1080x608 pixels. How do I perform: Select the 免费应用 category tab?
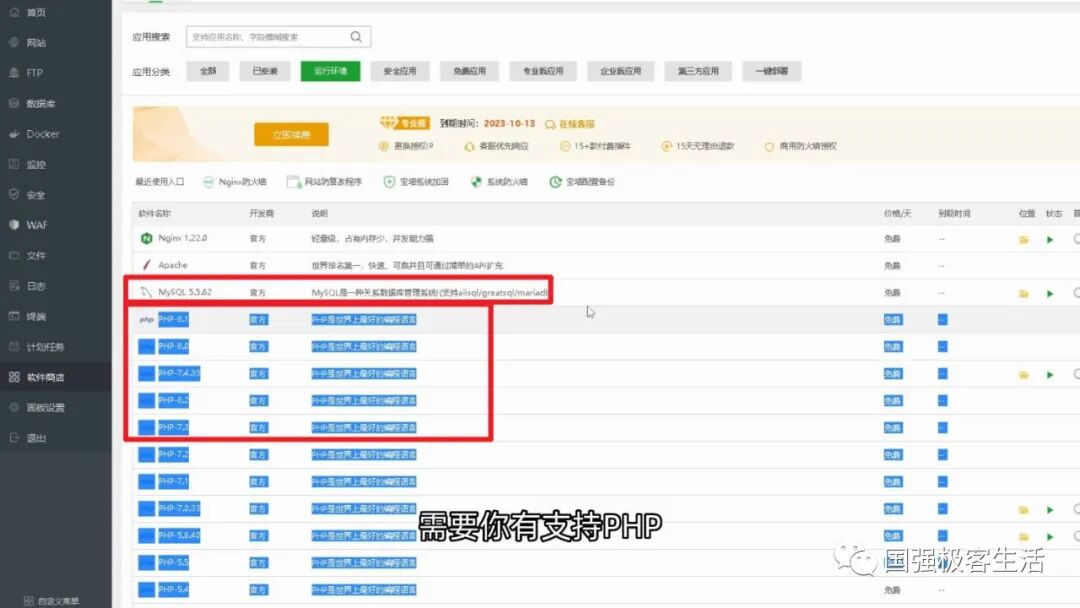click(469, 71)
